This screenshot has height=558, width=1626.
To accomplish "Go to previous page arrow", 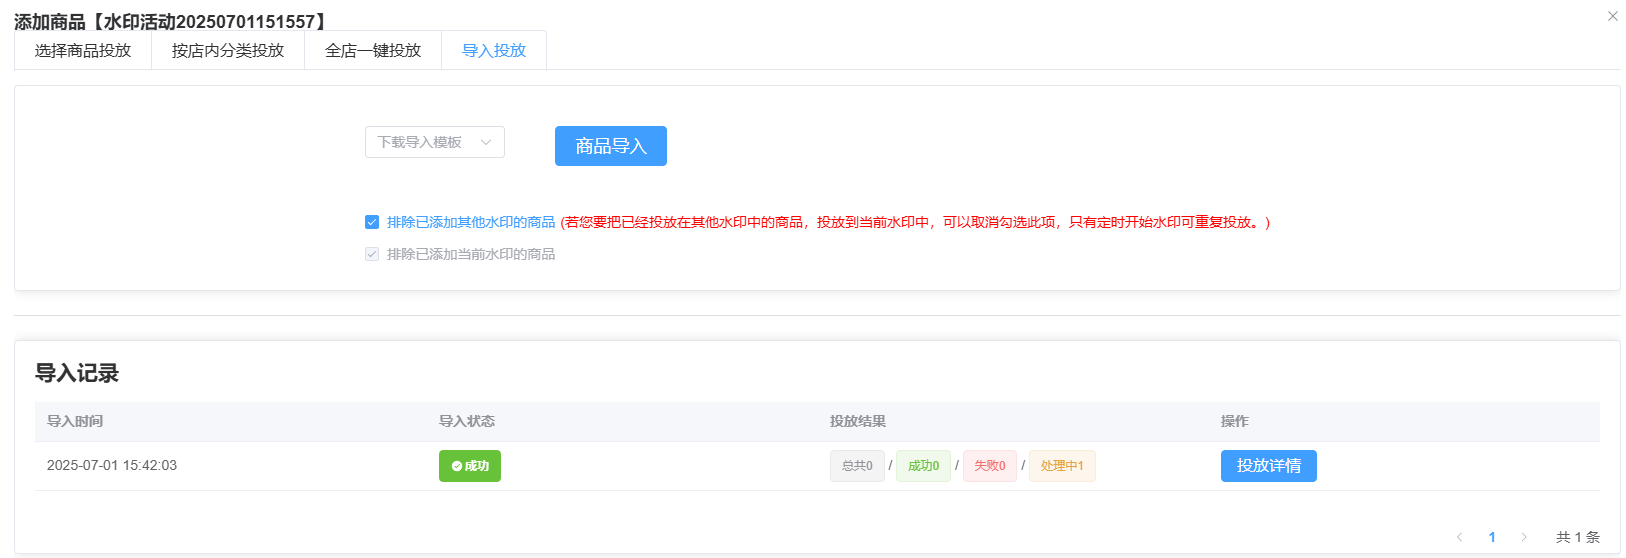I will (1459, 537).
